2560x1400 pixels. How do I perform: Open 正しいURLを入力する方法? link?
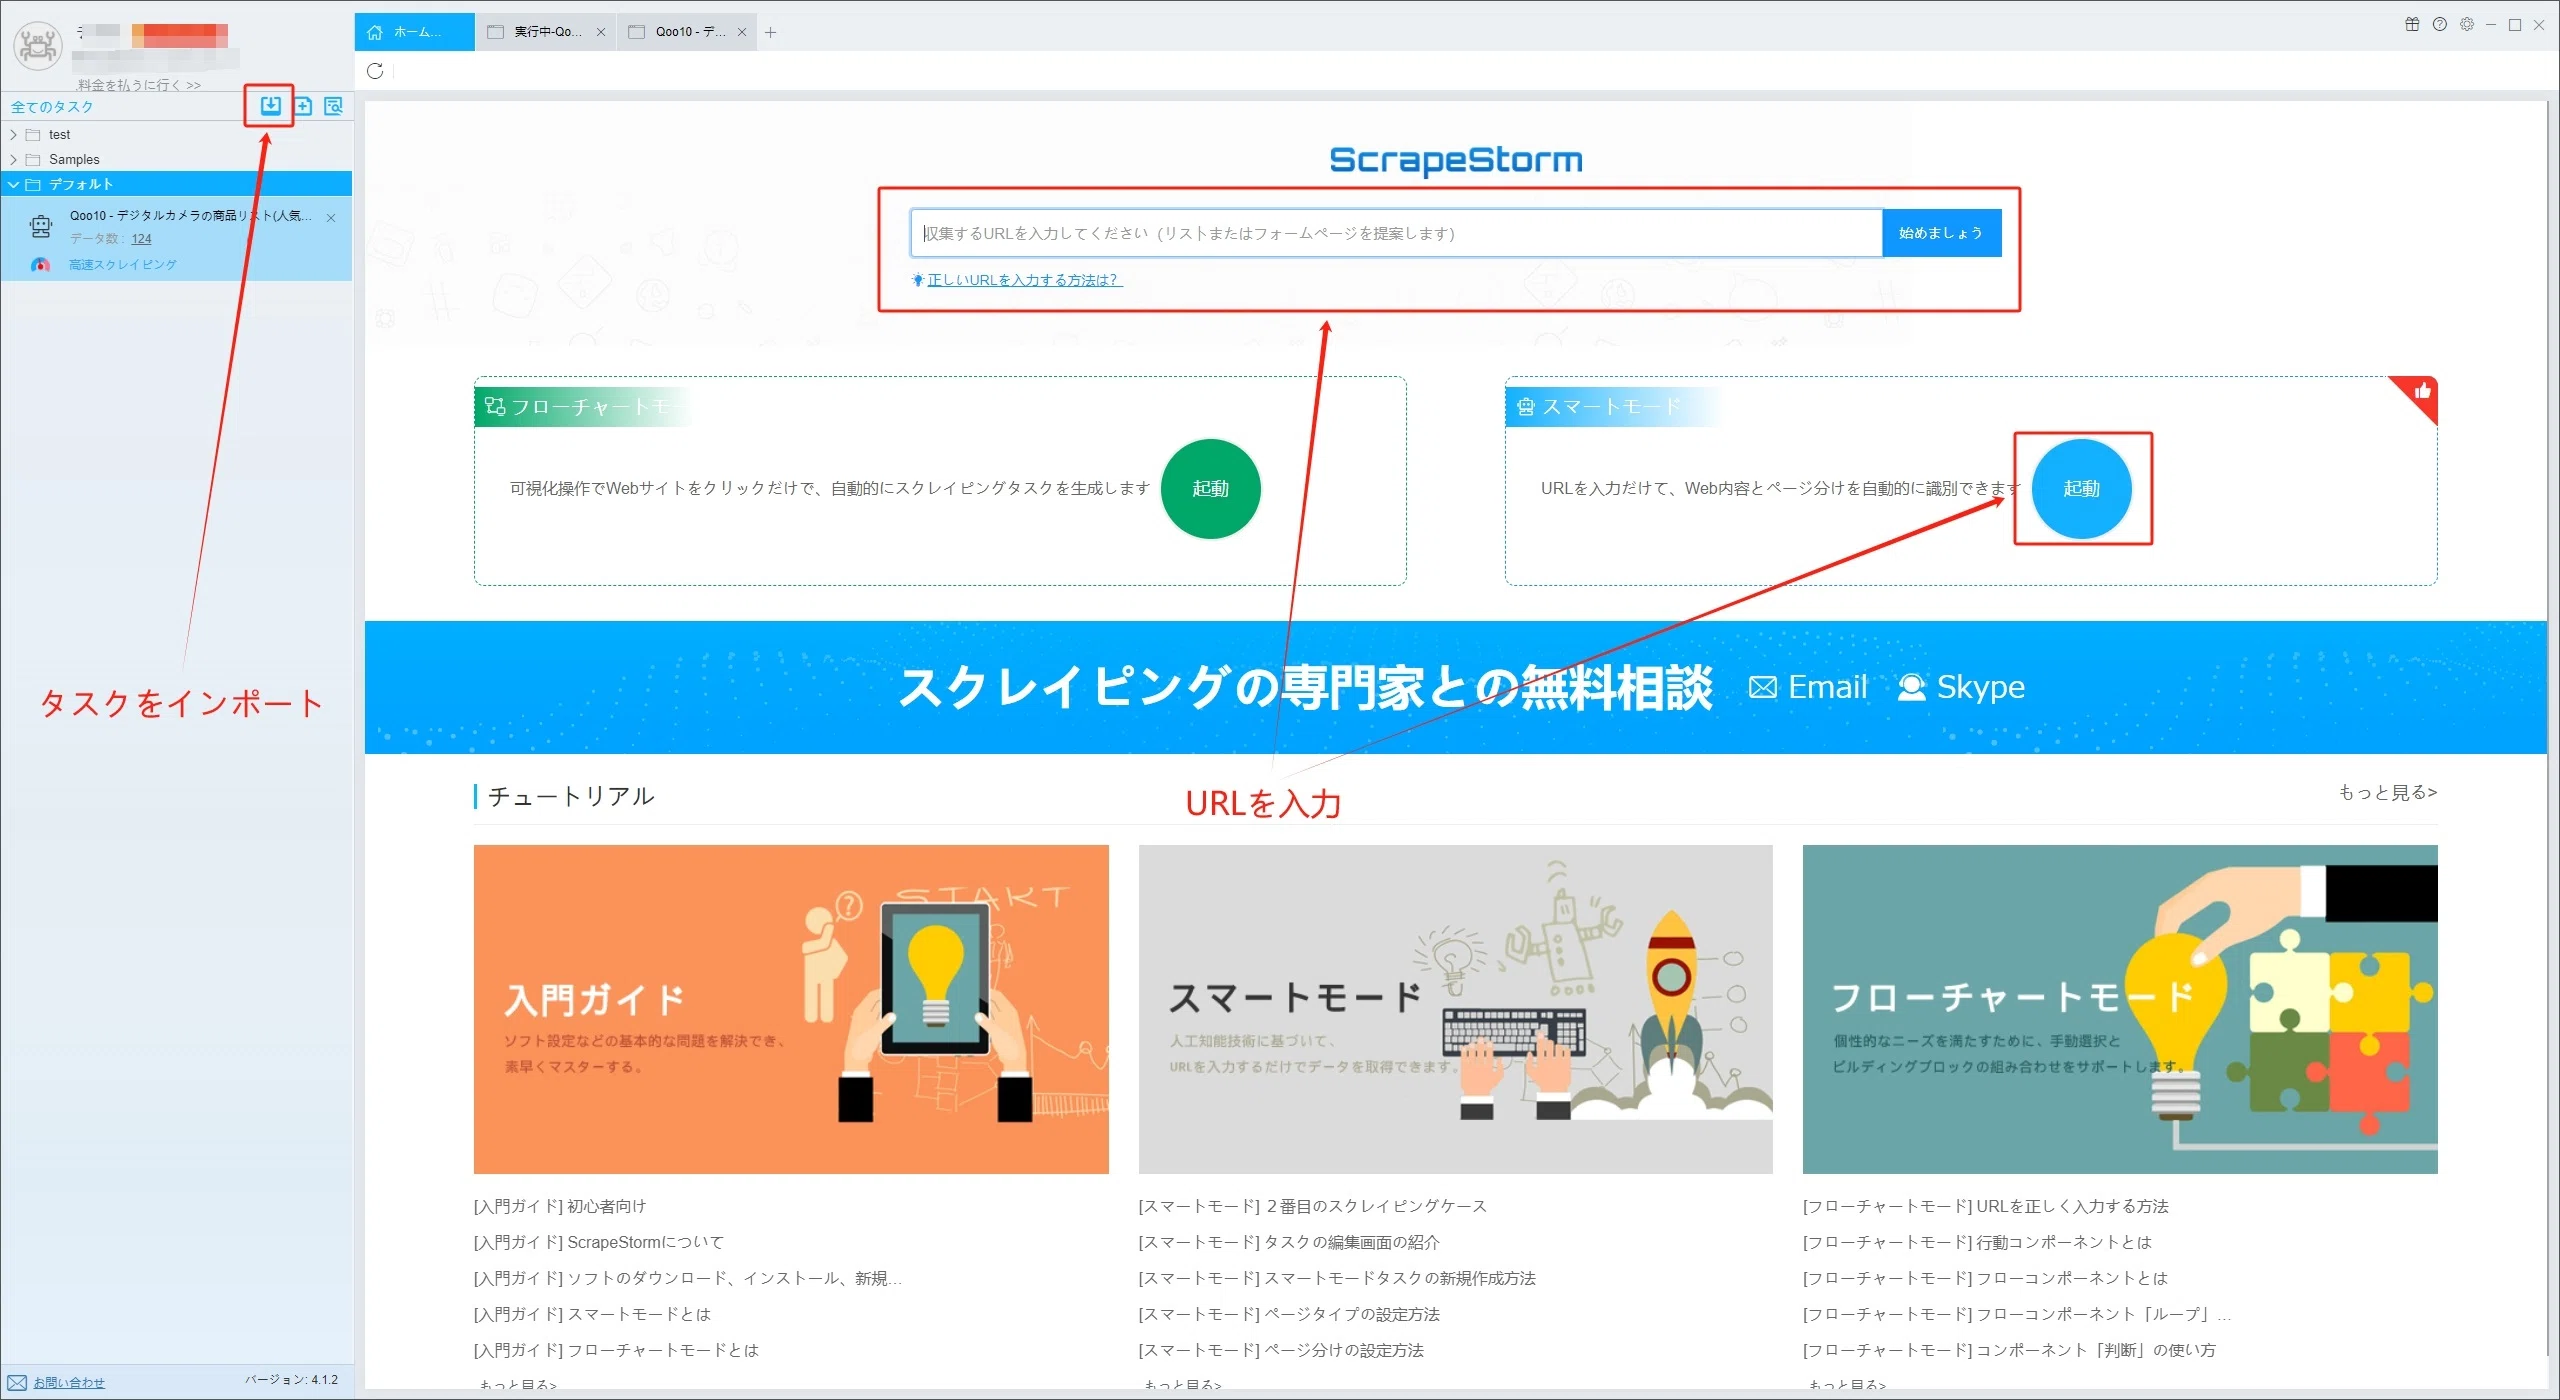click(x=1024, y=280)
